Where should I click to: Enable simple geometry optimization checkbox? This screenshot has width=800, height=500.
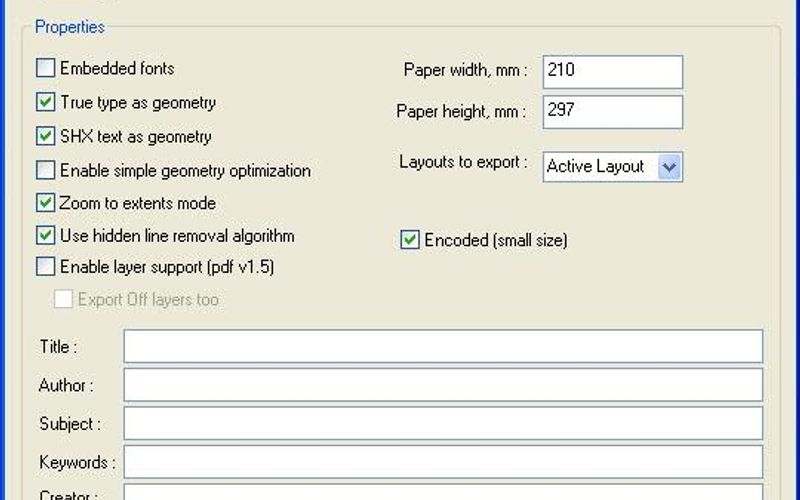(x=45, y=170)
